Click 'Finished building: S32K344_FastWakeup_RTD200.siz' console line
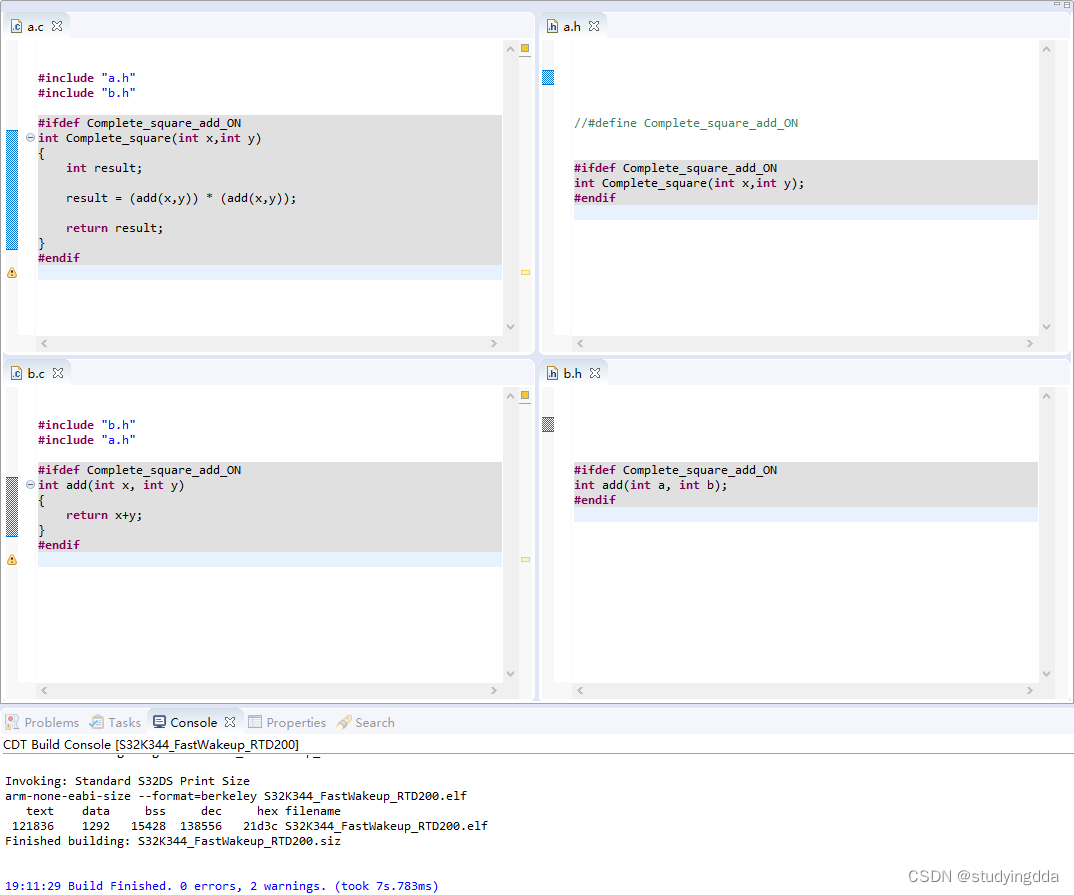Image resolution: width=1074 pixels, height=895 pixels. [x=173, y=841]
